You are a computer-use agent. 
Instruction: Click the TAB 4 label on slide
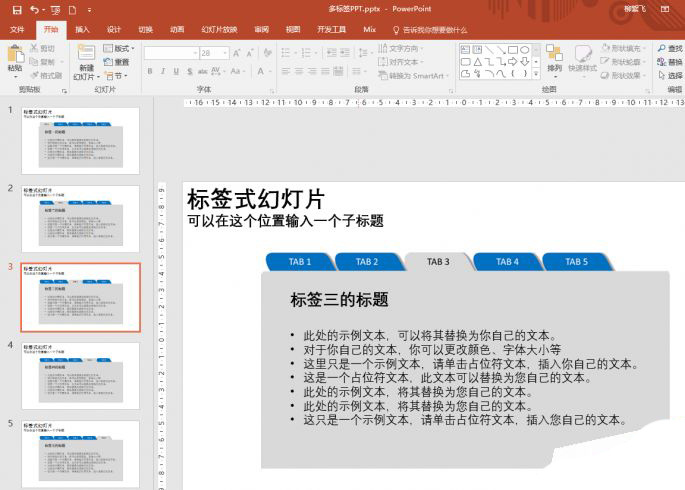(508, 262)
